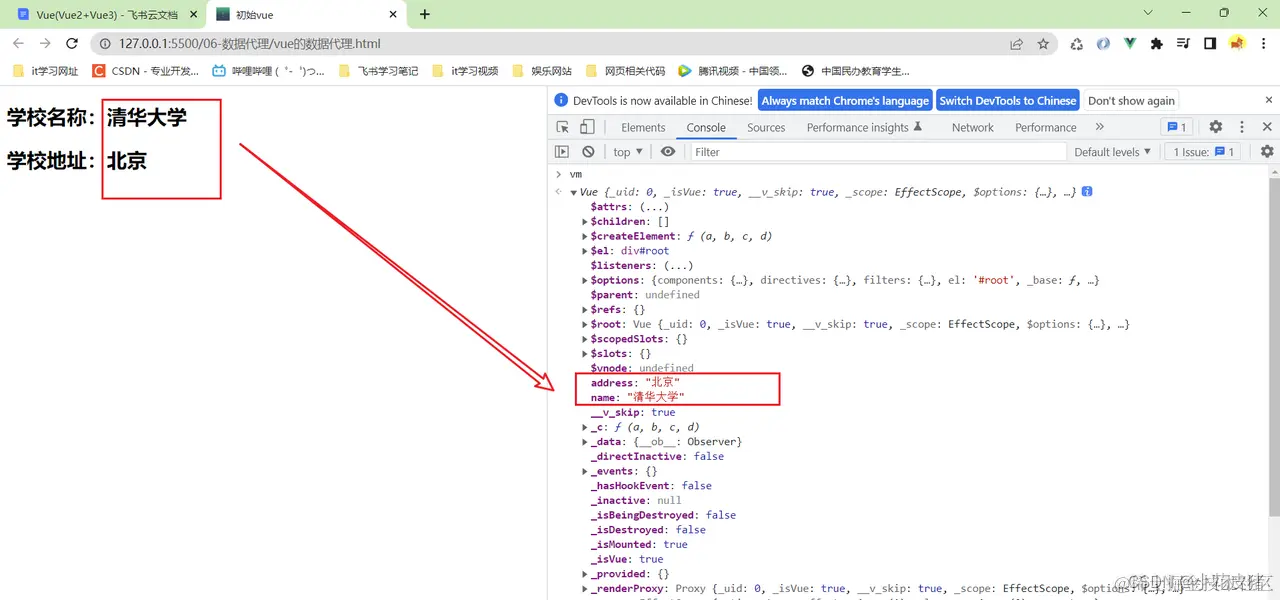The width and height of the screenshot is (1280, 600).
Task: Create a live expression with the eye icon
Action: point(668,152)
